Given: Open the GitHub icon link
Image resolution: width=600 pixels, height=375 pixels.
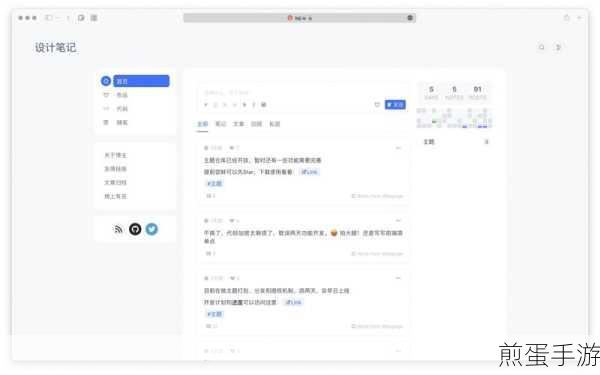Looking at the screenshot, I should 135,229.
